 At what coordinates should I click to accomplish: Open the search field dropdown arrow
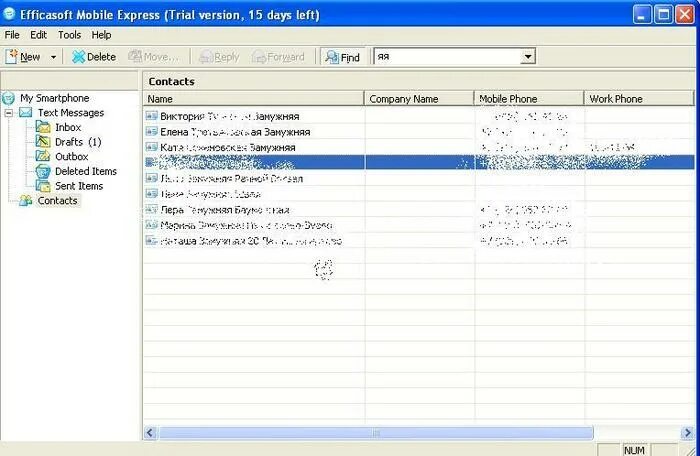coord(528,57)
